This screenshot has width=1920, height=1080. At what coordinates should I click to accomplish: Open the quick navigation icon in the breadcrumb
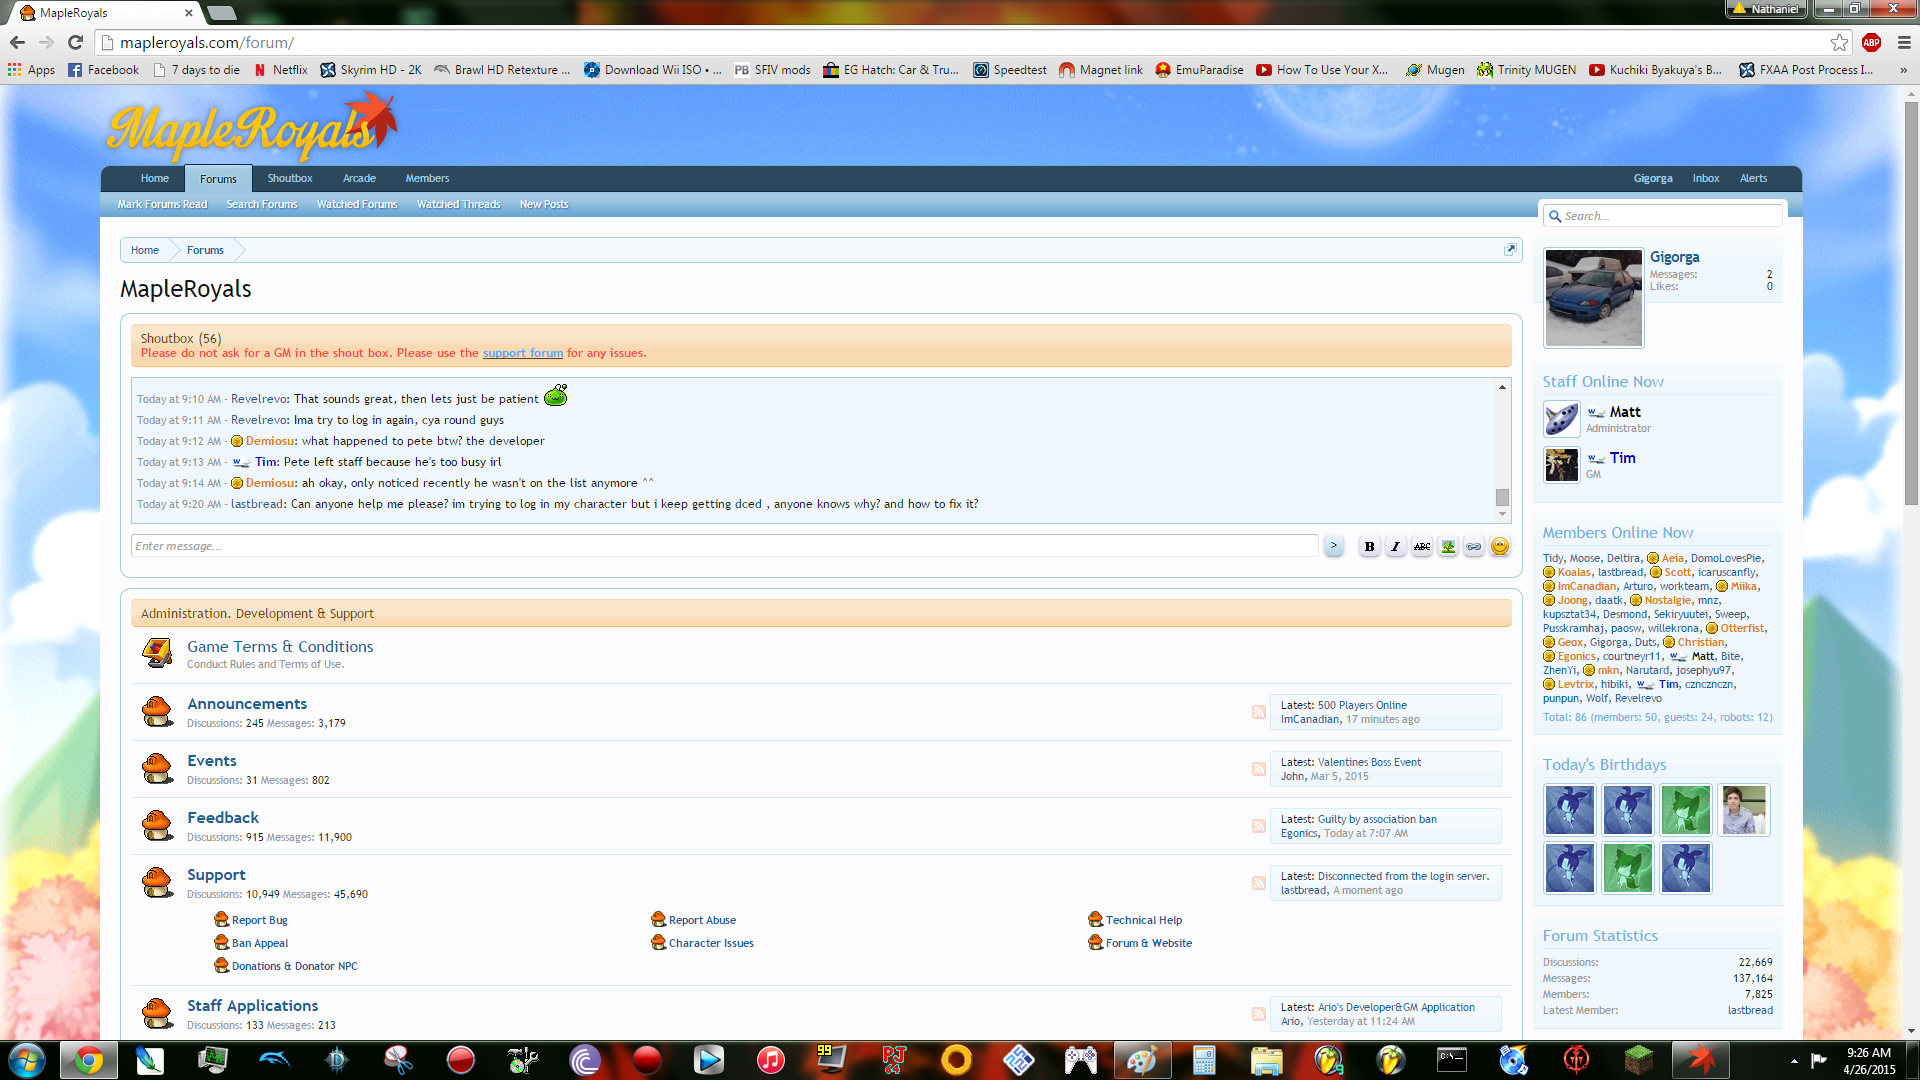1510,250
